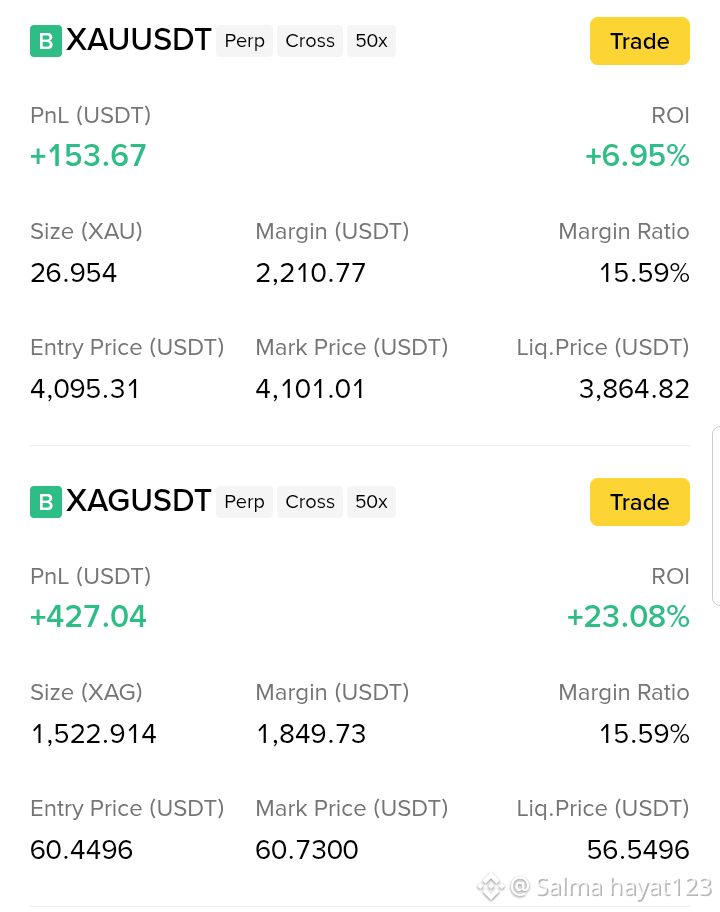Click the green B badge beside XAUUSDT
The width and height of the screenshot is (720, 912).
46,41
